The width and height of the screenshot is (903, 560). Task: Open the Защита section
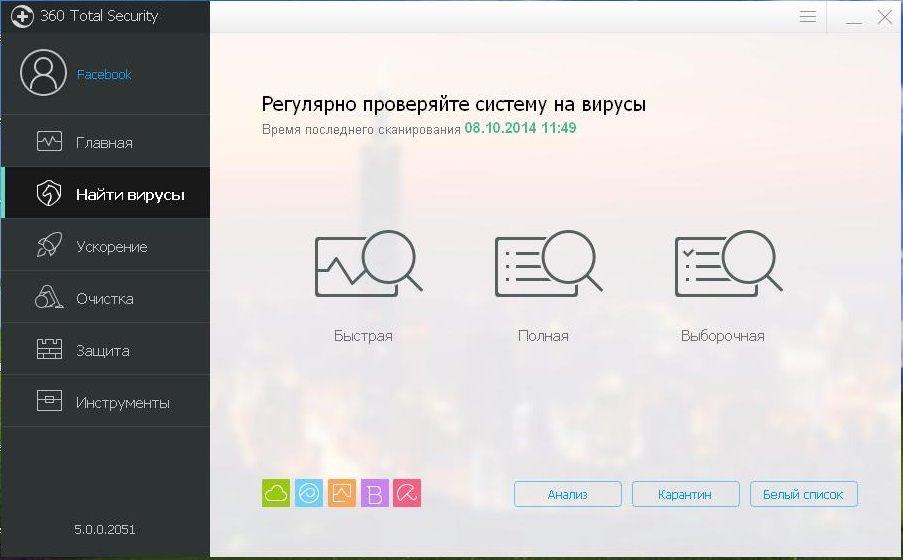(105, 349)
